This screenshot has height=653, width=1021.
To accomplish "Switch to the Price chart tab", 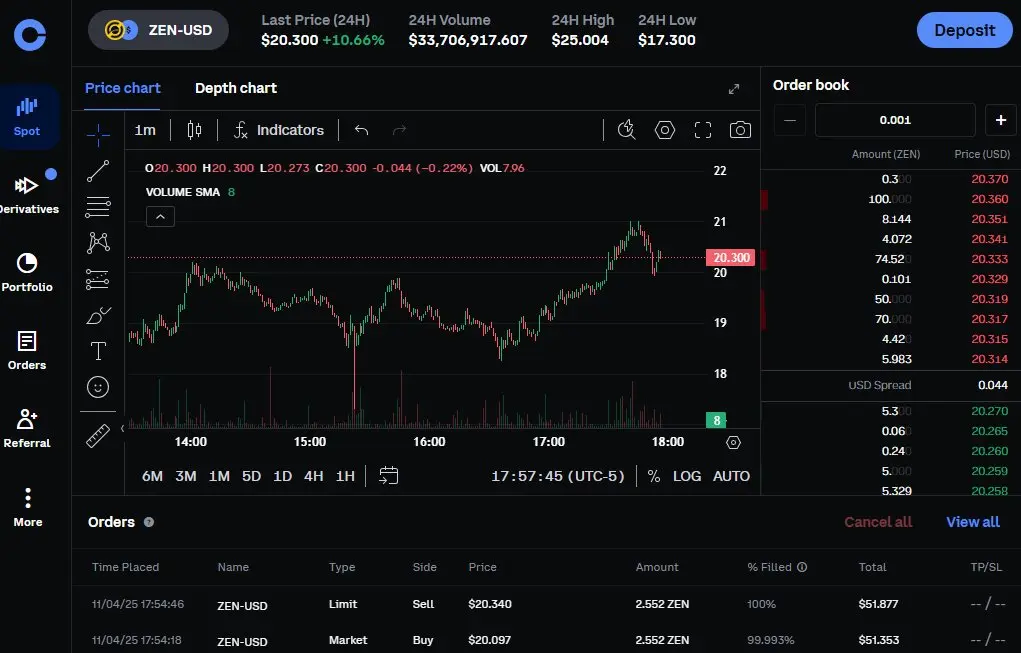I will (122, 89).
